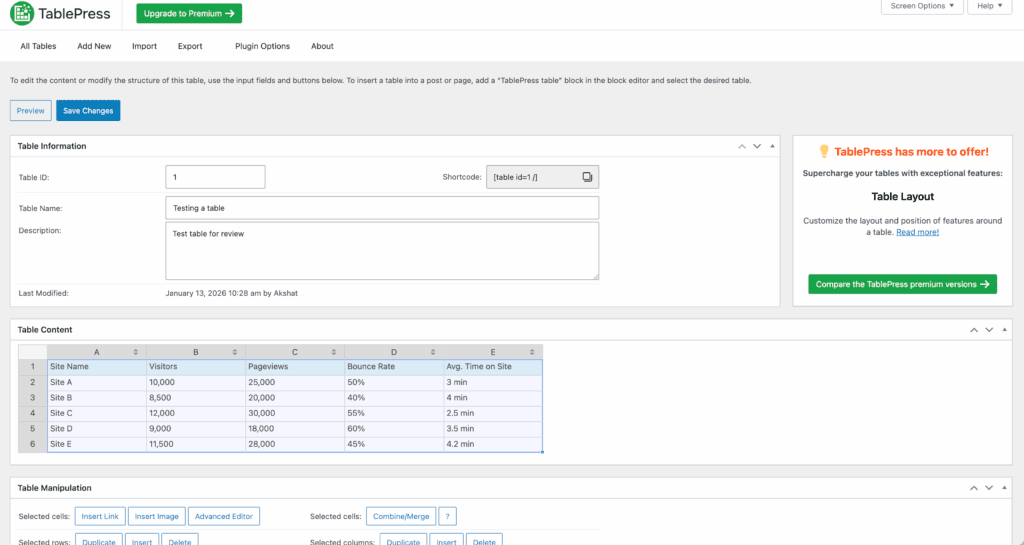Open the Add New tab
This screenshot has height=545, width=1024.
coord(94,46)
